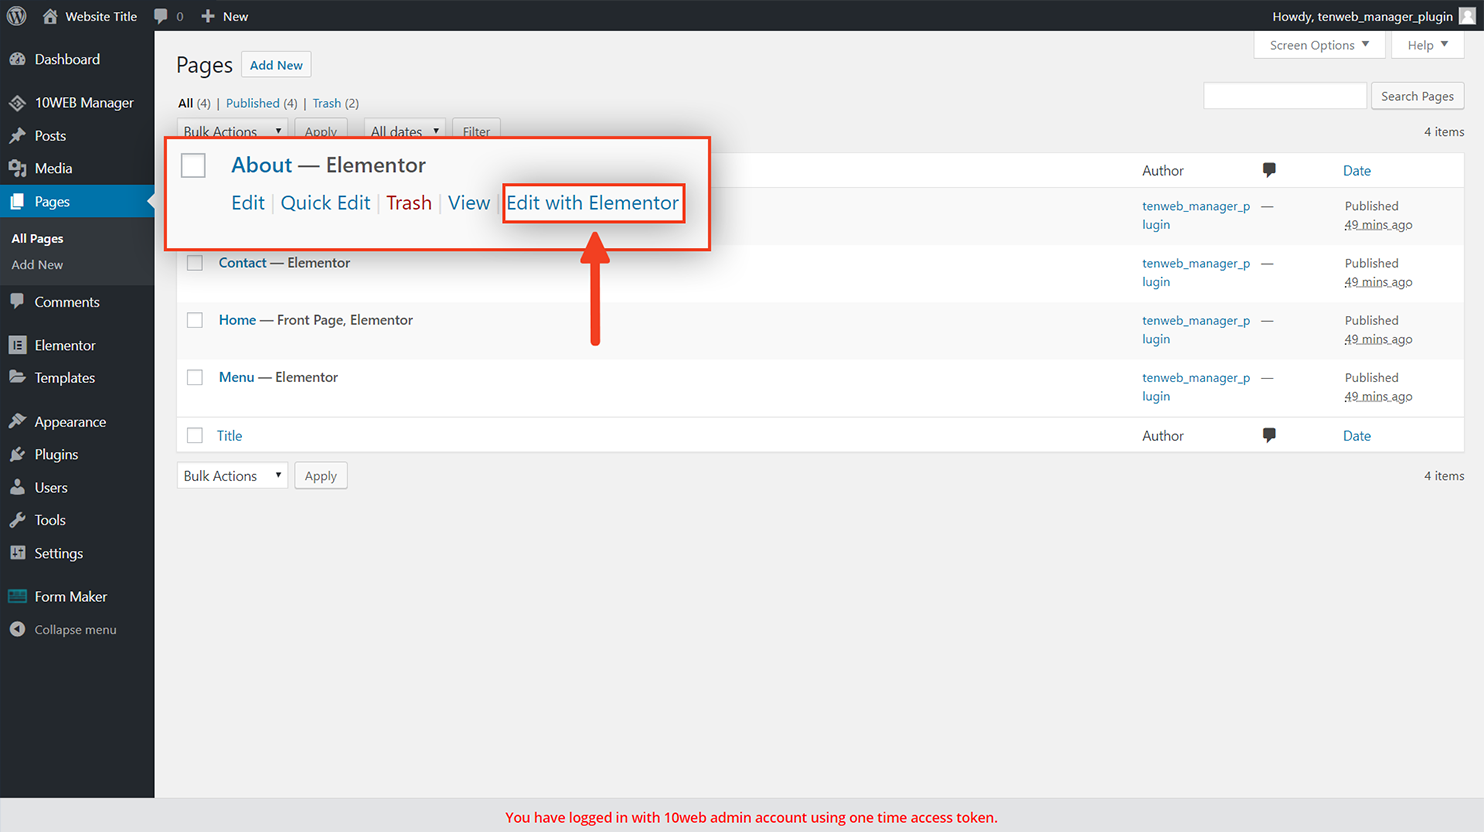Click Howdy, tenweb_manager_plugin account text
The width and height of the screenshot is (1484, 832).
point(1362,16)
